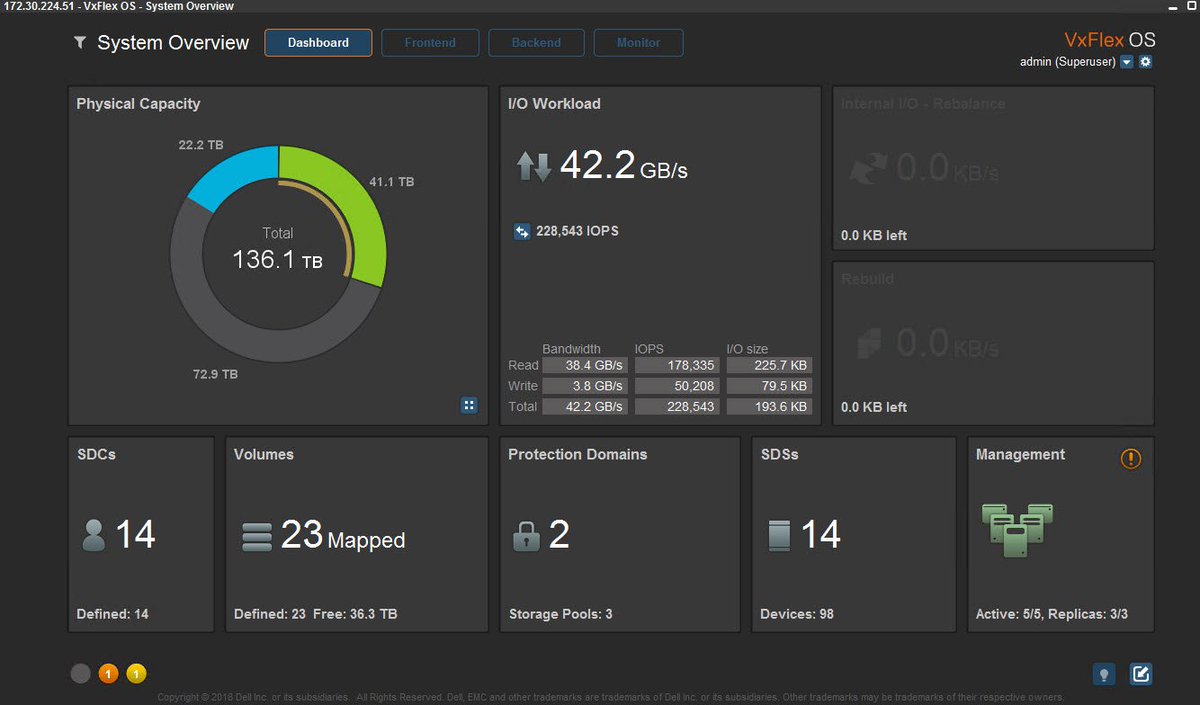Click the orange alert indicator showing 1
The width and height of the screenshot is (1200, 705).
point(108,674)
